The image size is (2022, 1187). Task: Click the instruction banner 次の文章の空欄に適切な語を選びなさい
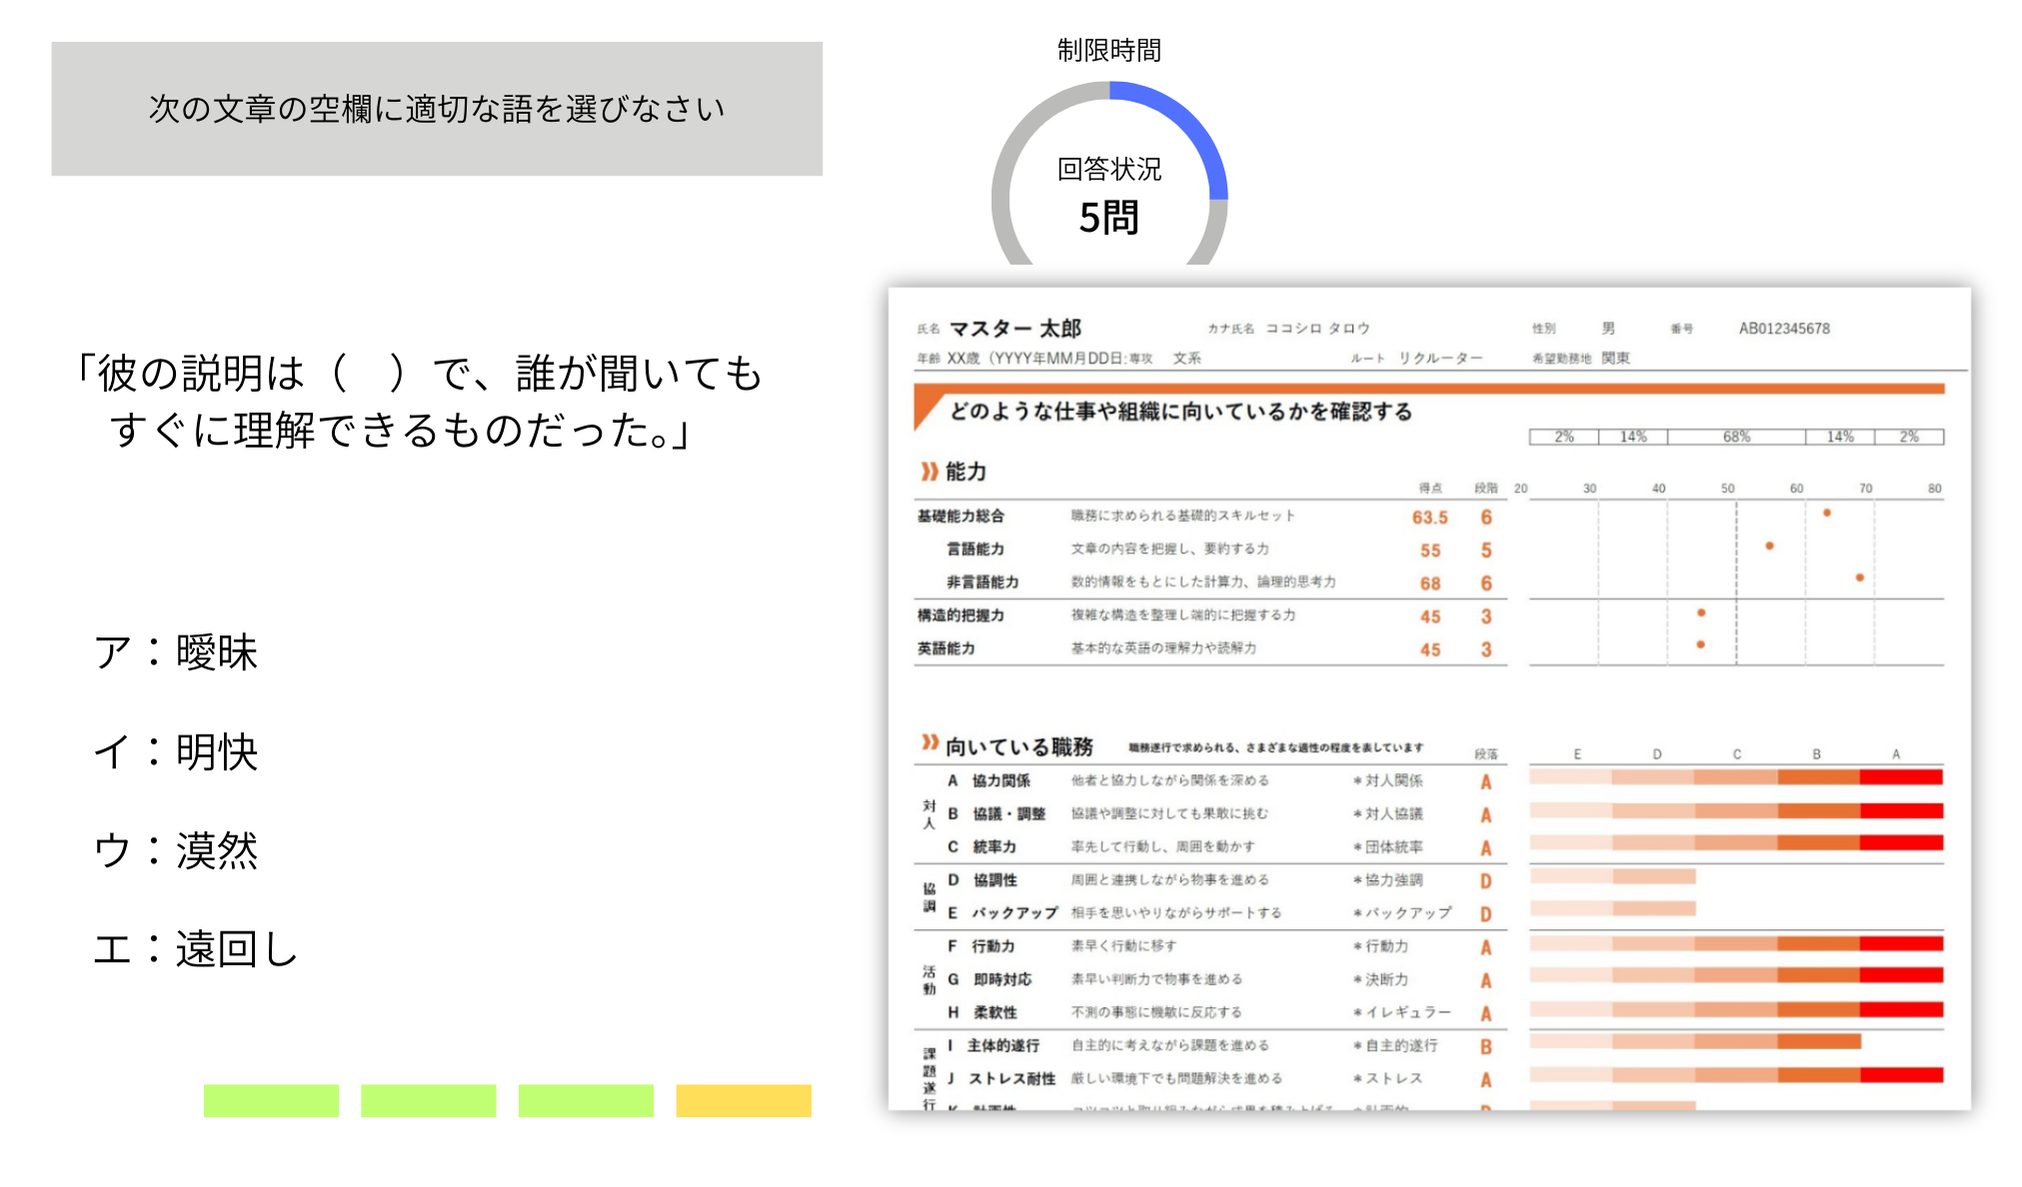[437, 108]
